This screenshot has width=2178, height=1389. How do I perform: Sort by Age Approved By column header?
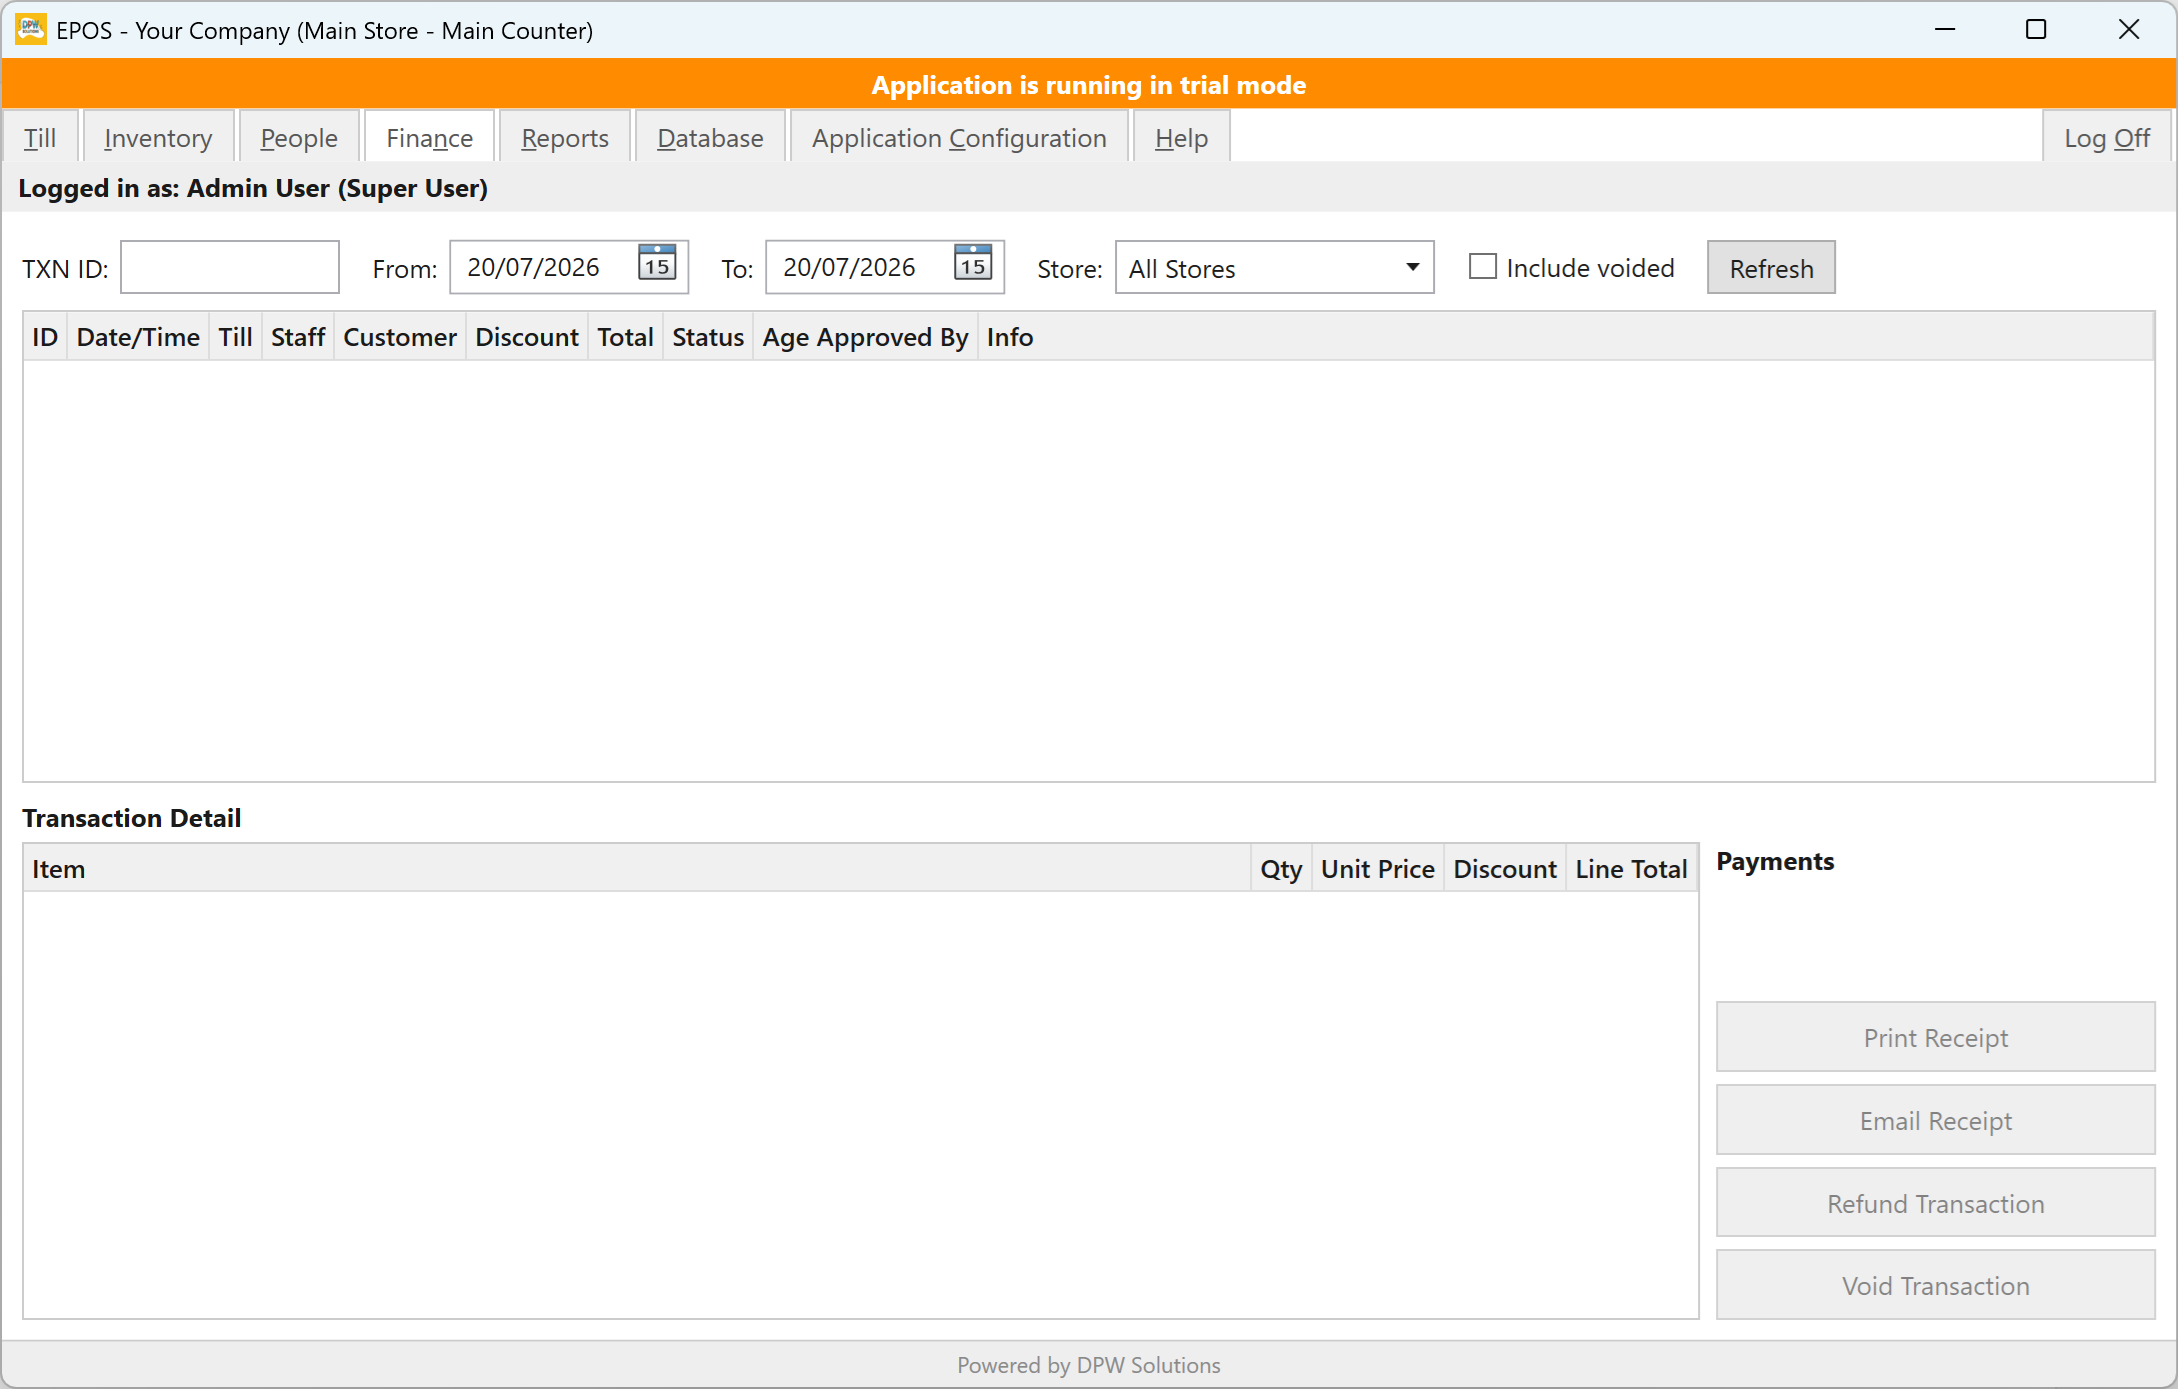click(x=865, y=337)
